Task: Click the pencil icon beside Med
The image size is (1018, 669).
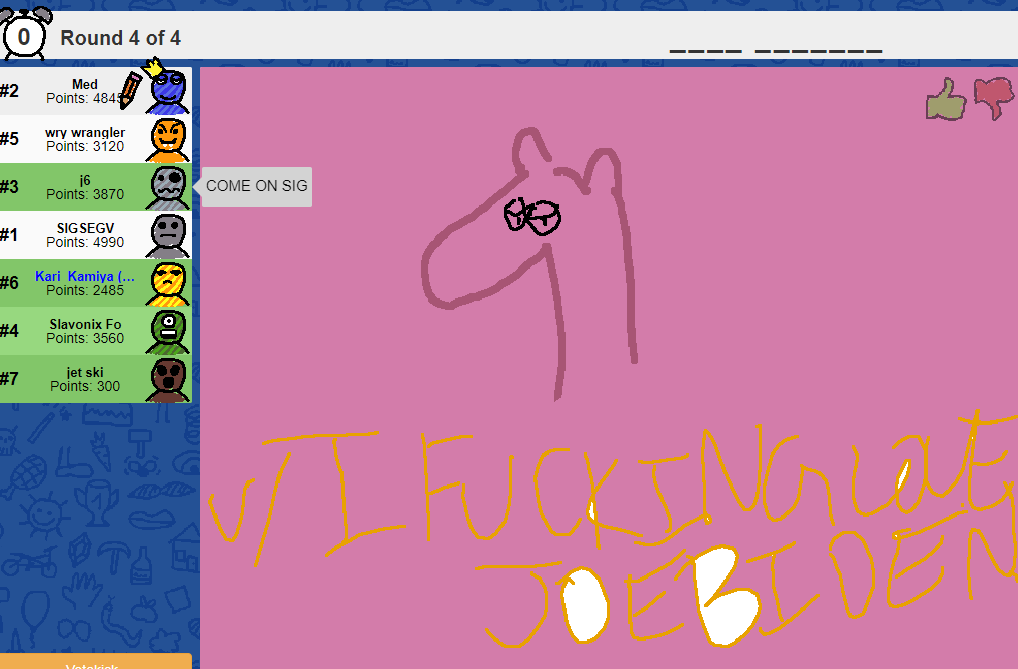Action: pyautogui.click(x=130, y=90)
